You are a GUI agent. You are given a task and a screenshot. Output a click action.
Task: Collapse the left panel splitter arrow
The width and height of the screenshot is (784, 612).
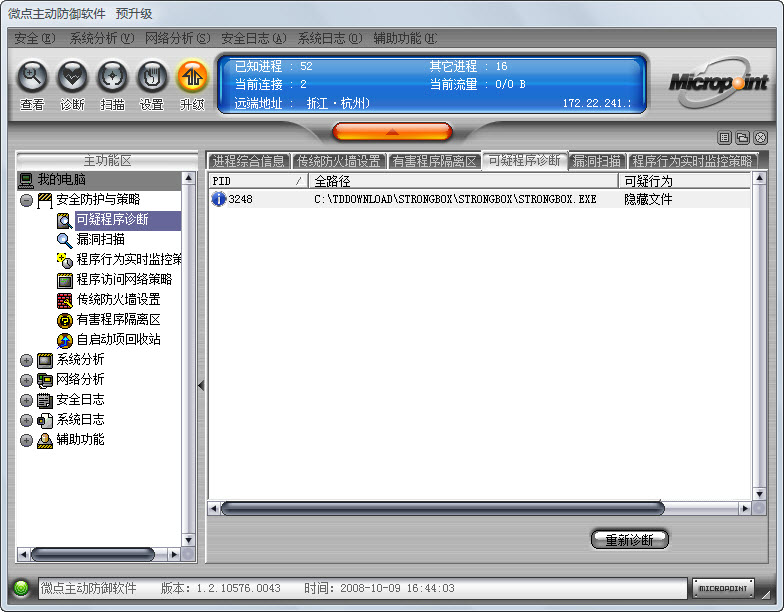point(201,386)
